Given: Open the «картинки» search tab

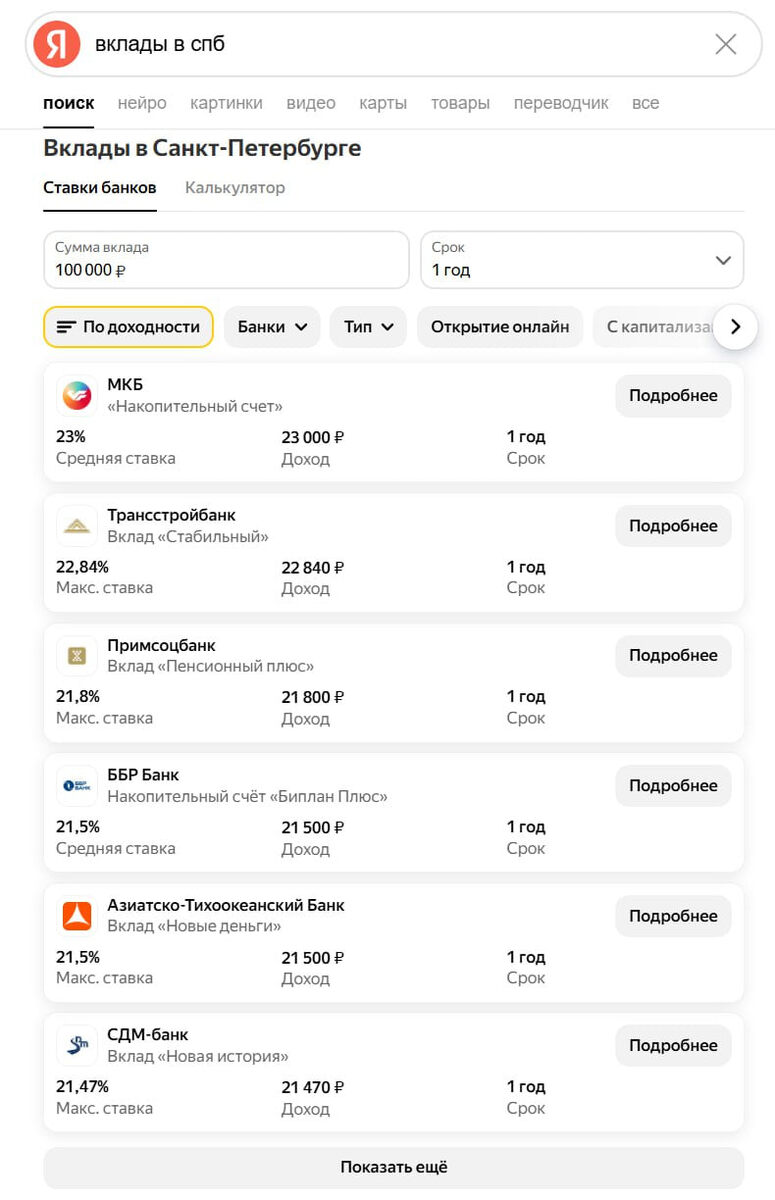Looking at the screenshot, I should click(226, 103).
